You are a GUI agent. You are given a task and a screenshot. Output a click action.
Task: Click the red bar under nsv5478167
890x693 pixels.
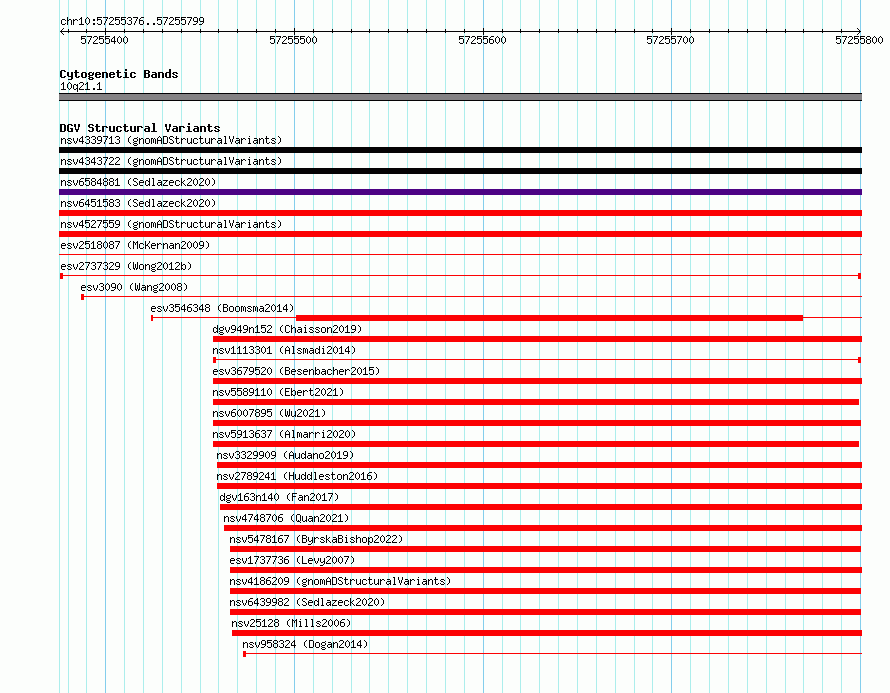point(545,549)
